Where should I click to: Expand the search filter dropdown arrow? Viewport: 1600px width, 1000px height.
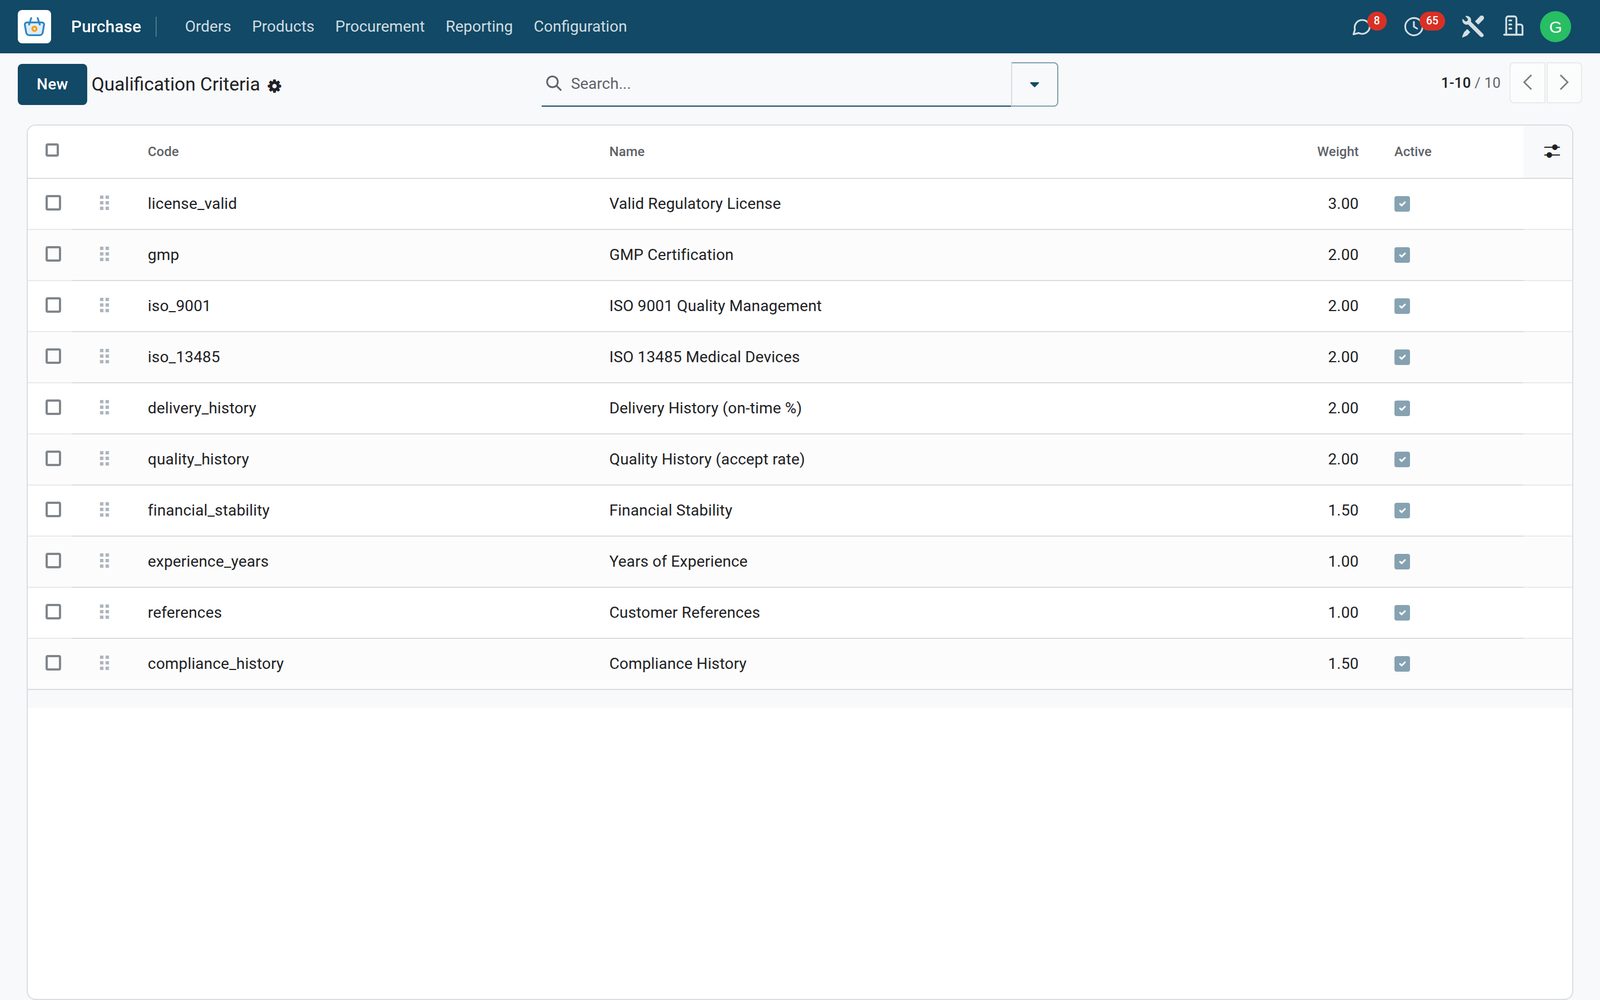(x=1034, y=84)
